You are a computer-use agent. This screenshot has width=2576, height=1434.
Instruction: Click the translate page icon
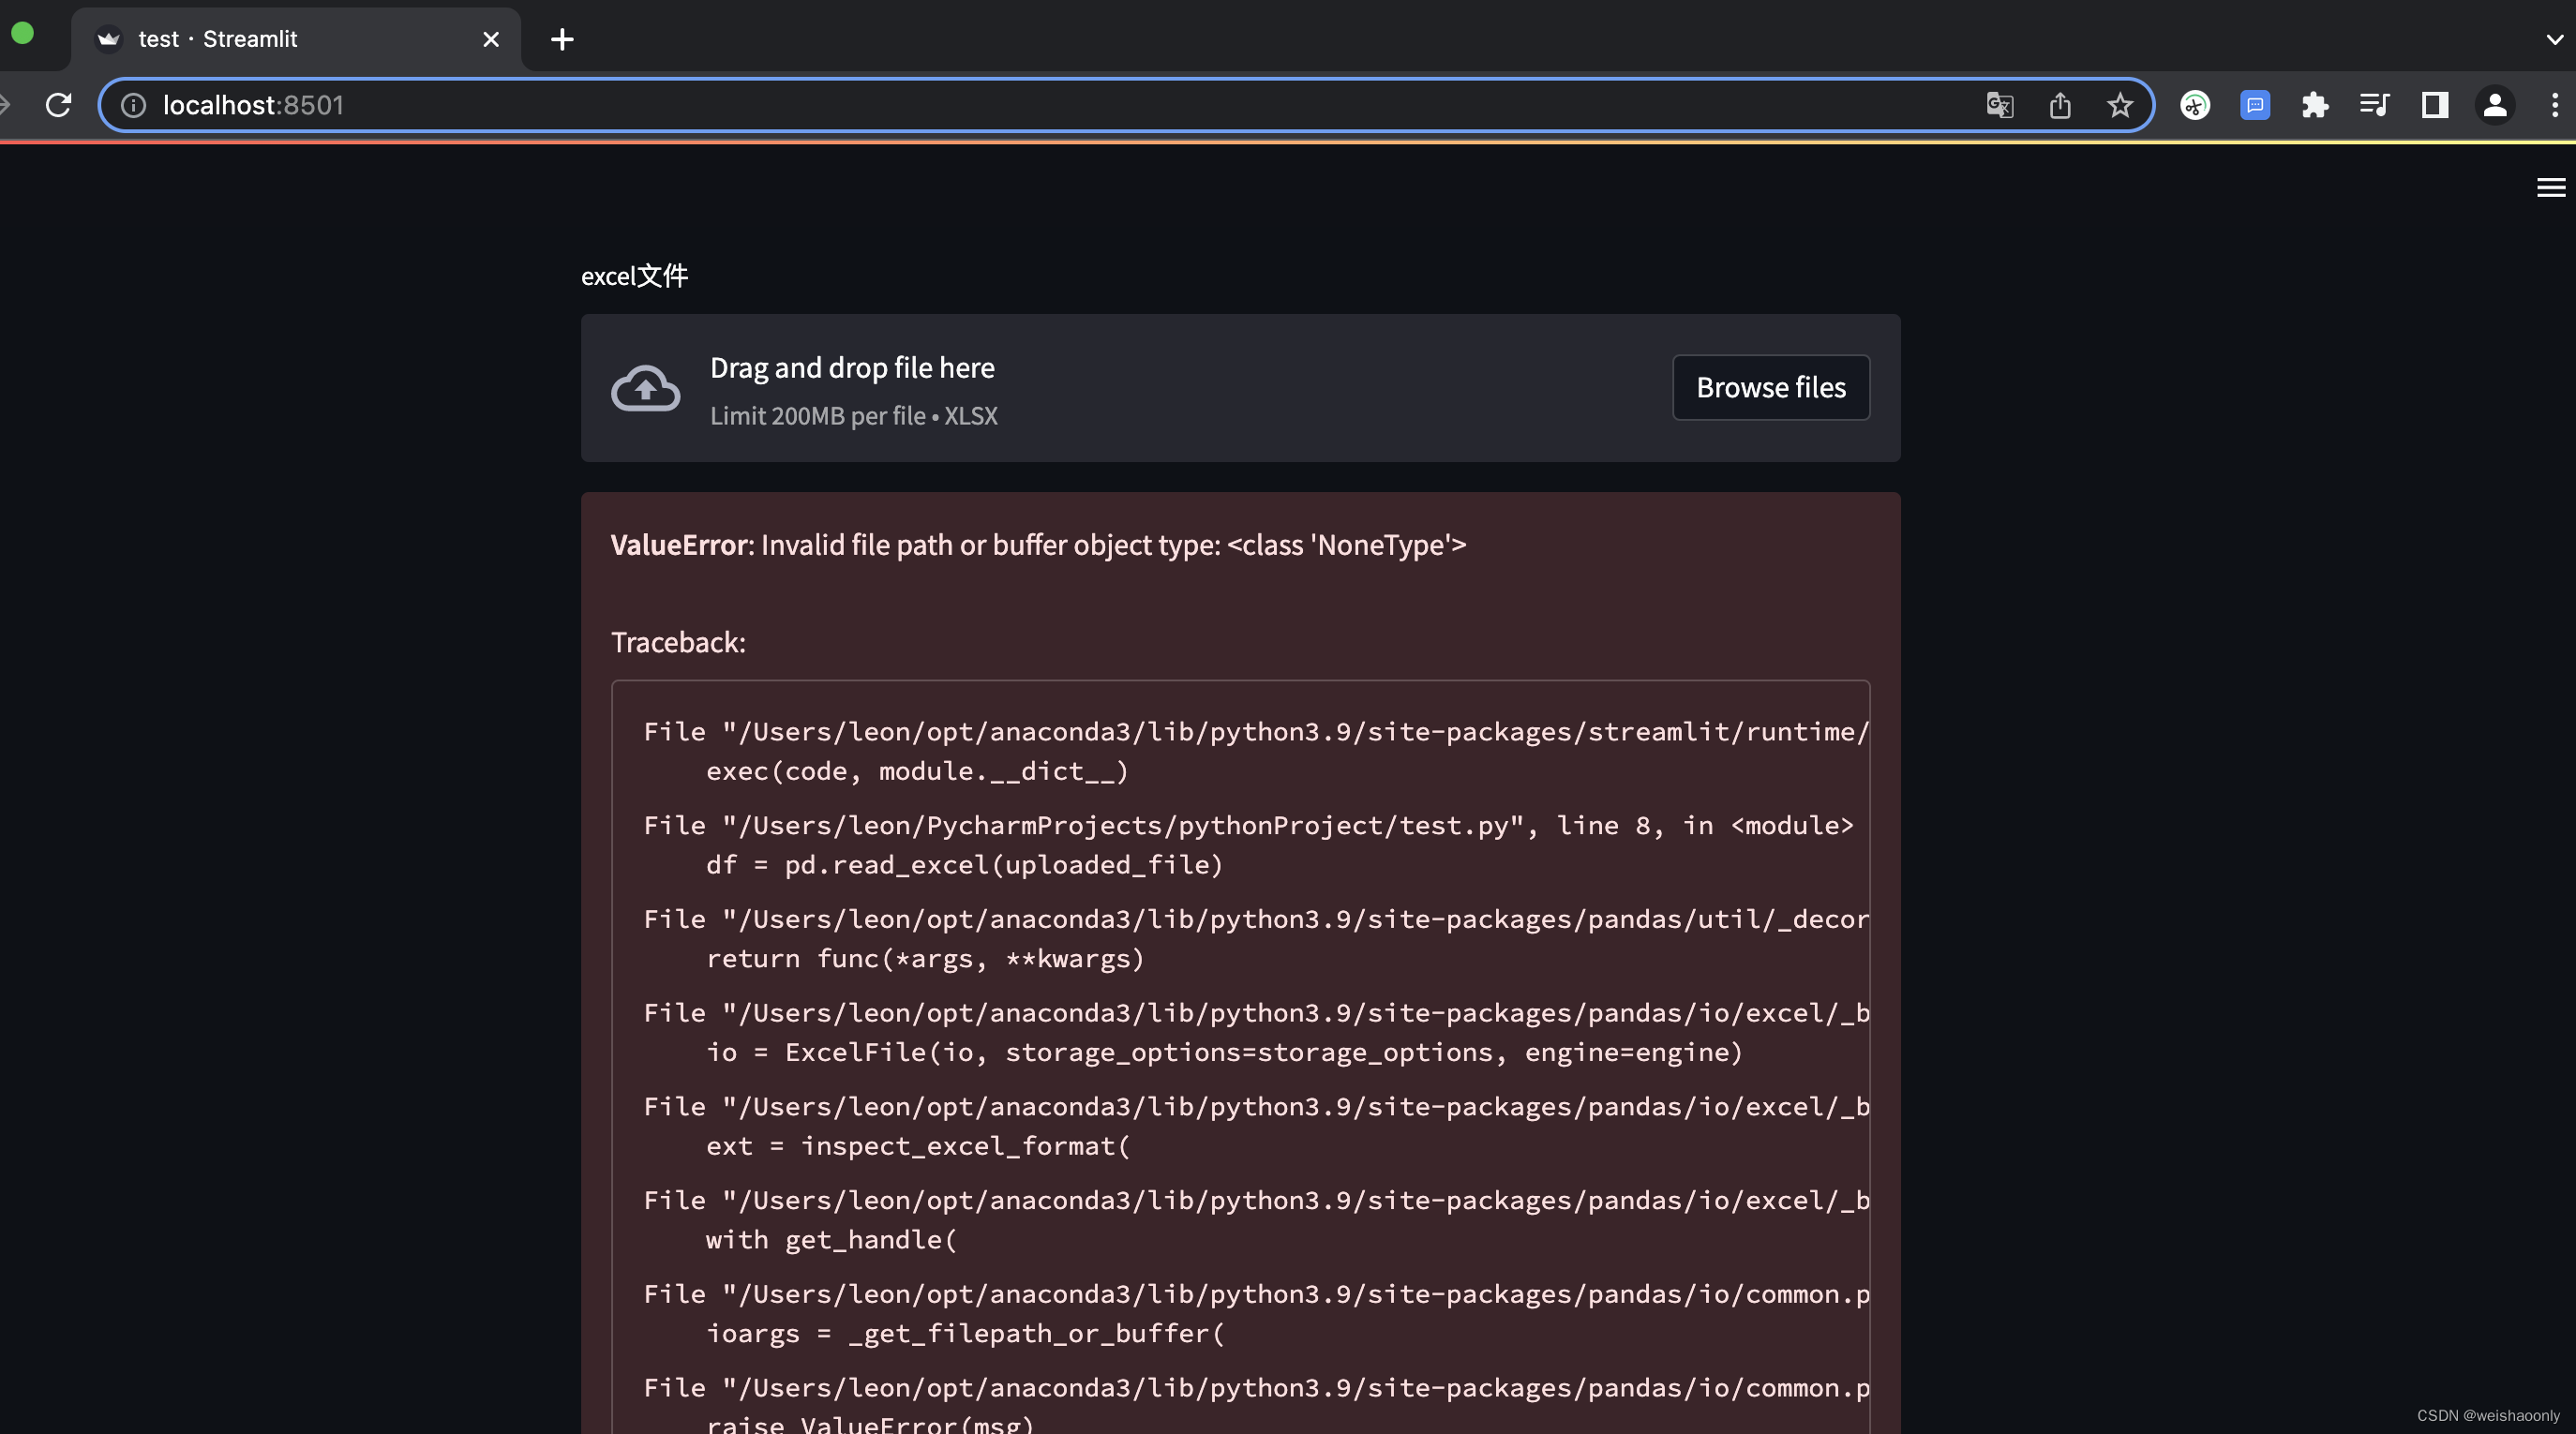1999,104
